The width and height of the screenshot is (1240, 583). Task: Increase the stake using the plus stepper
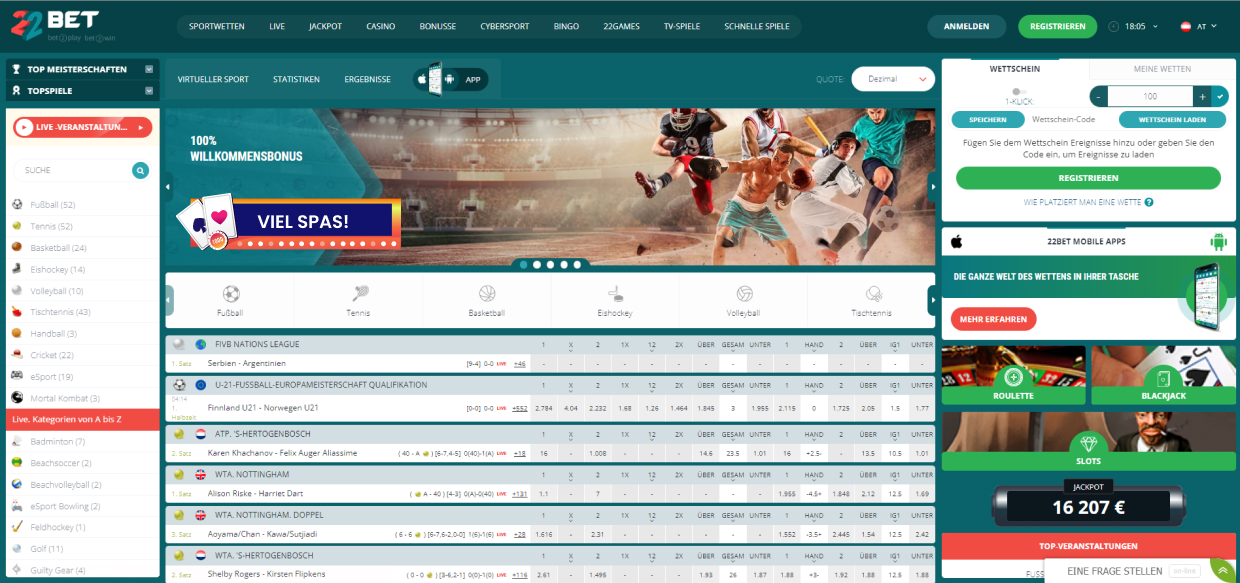pos(1202,96)
